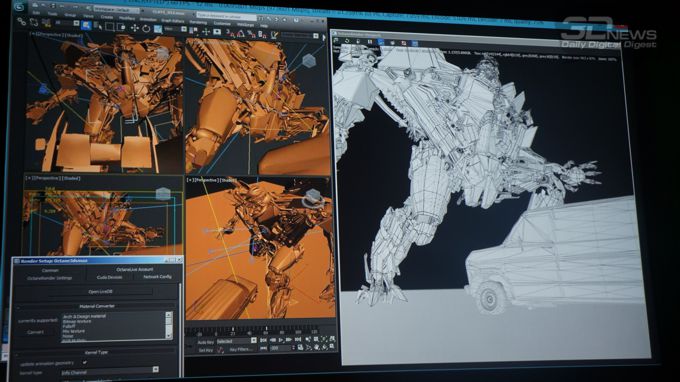Open the selection filter dropdown
680x382 pixels.
click(x=67, y=23)
